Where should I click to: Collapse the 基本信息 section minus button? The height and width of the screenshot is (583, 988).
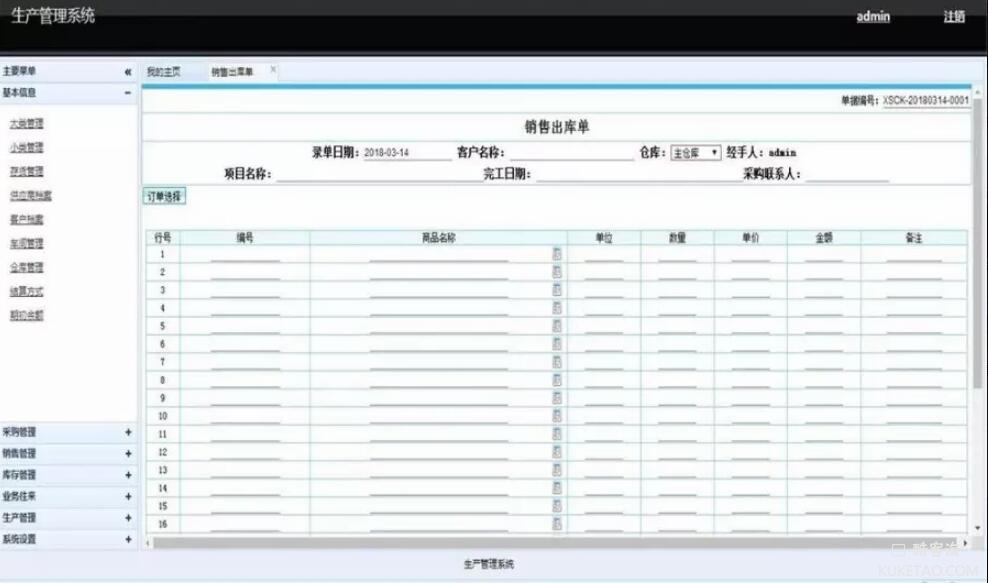coord(128,93)
